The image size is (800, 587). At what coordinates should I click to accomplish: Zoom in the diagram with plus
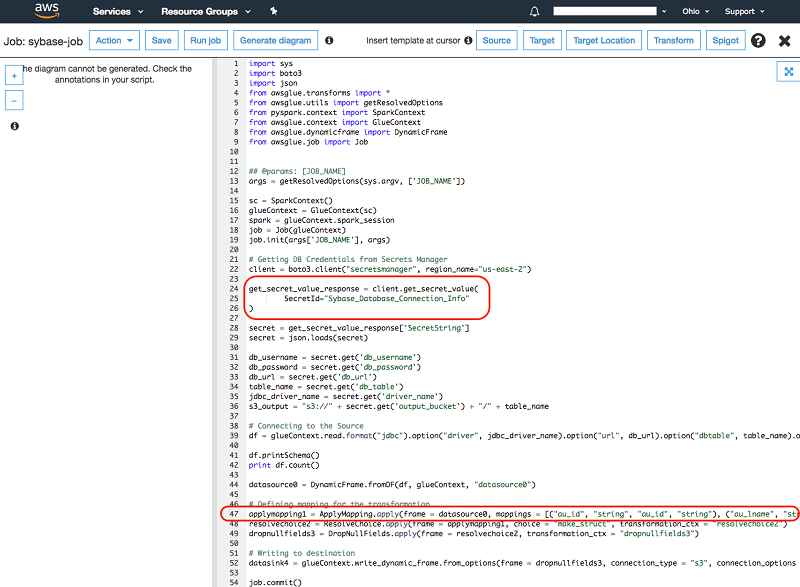14,77
